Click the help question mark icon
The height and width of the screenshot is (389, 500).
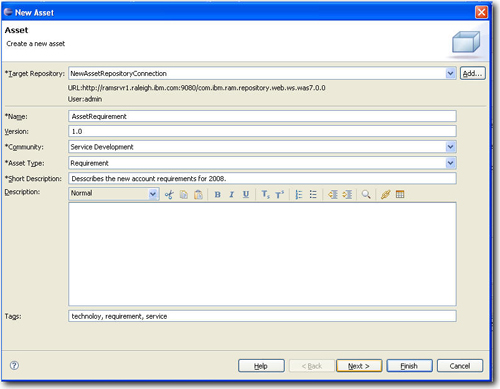click(14, 365)
